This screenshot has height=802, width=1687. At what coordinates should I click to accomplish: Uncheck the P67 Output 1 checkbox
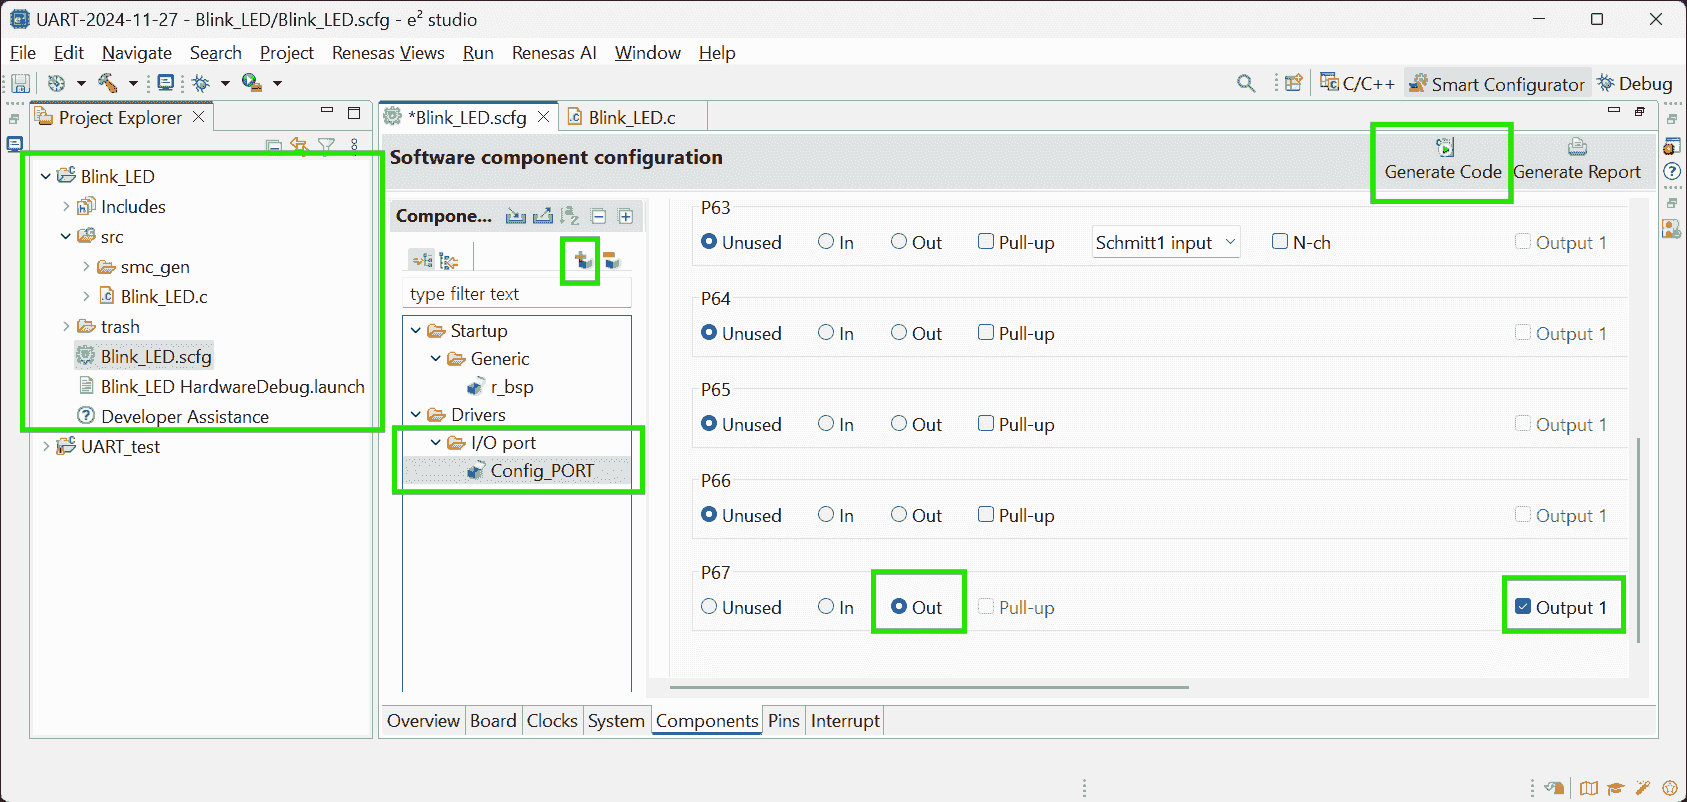point(1523,607)
